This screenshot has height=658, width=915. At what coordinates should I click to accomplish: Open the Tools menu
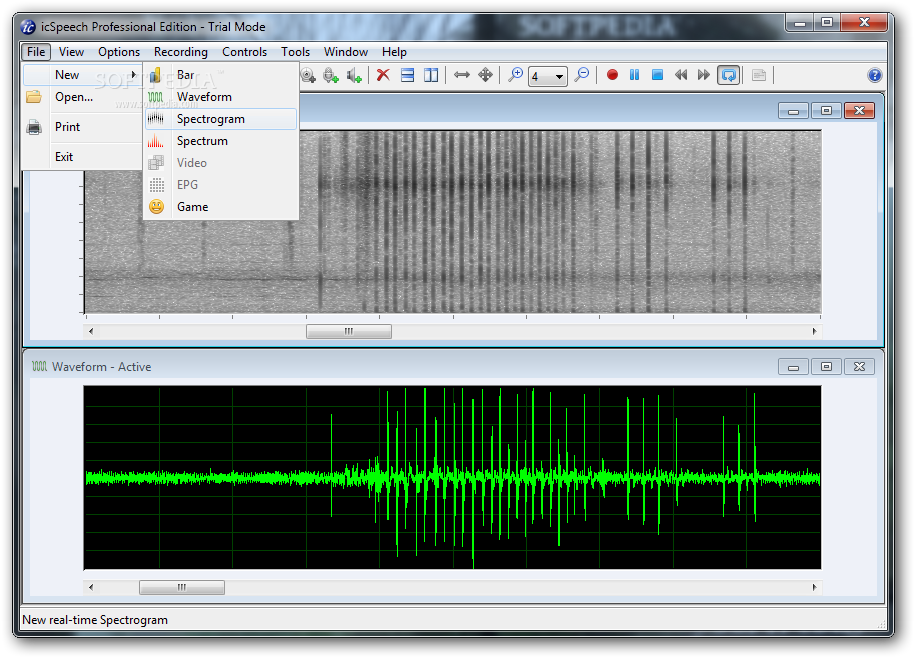(295, 52)
